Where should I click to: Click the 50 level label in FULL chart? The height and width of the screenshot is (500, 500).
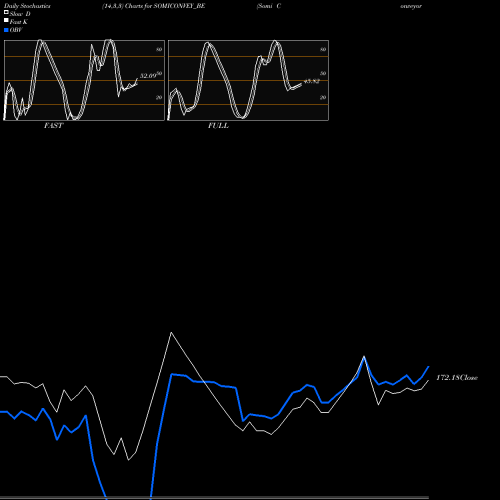pos(323,73)
